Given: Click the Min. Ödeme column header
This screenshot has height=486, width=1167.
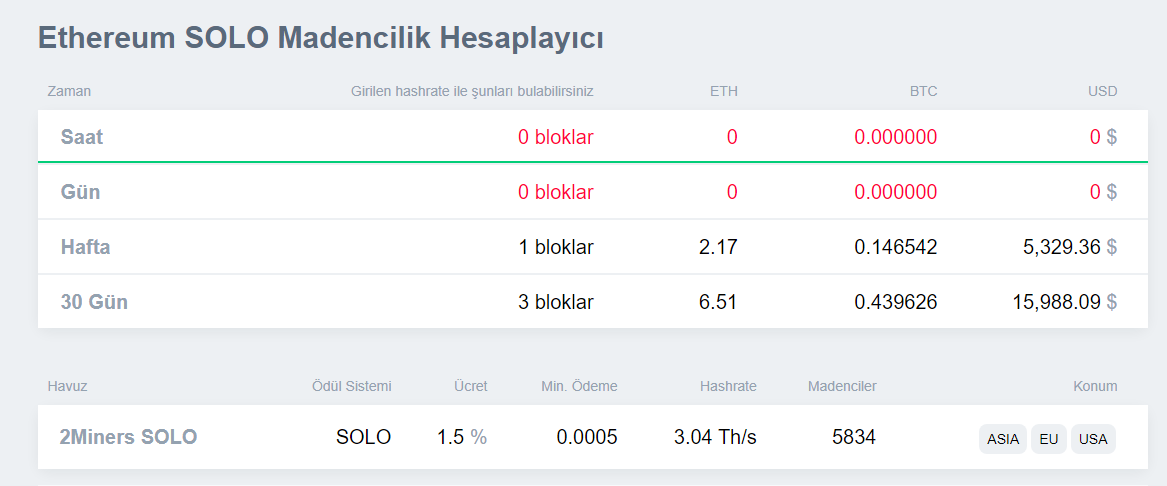Looking at the screenshot, I should coord(579,386).
